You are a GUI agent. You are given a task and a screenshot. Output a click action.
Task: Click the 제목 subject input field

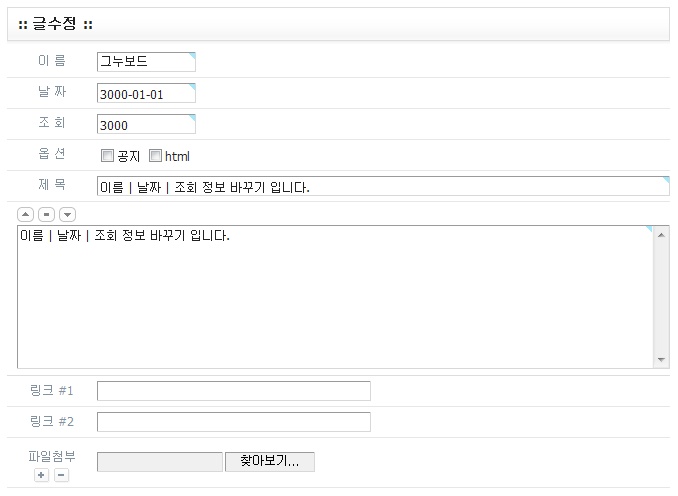pyautogui.click(x=382, y=187)
